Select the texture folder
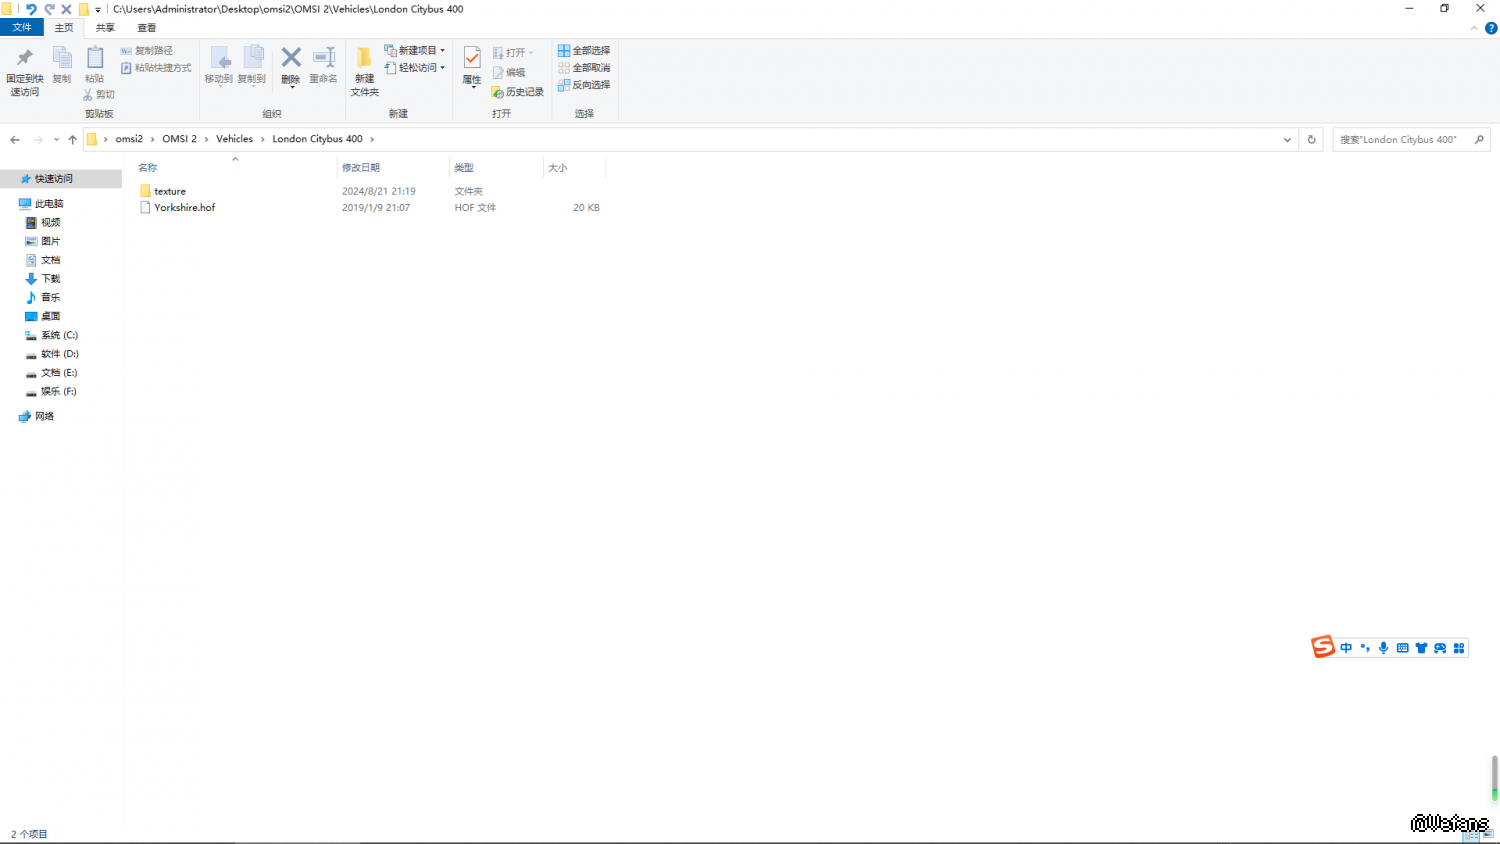The image size is (1500, 844). [170, 191]
